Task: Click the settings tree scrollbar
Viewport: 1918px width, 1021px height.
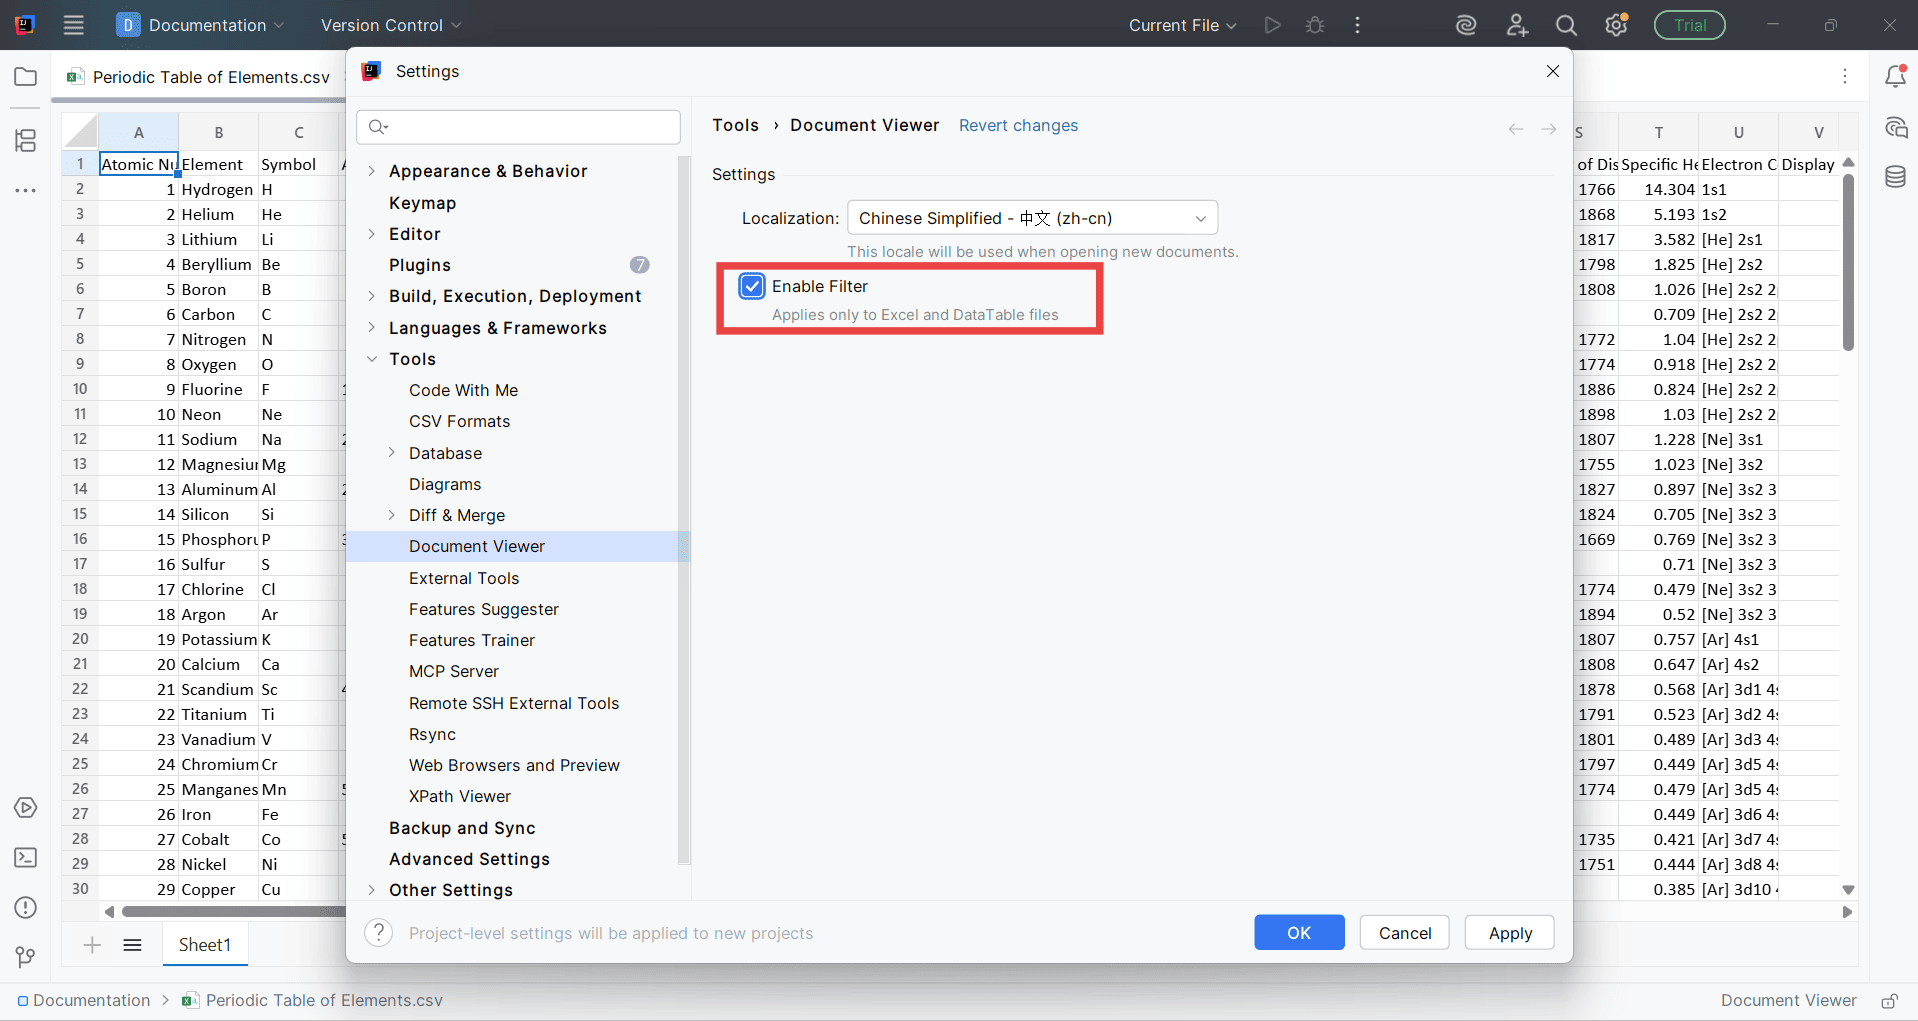Action: coord(684,510)
